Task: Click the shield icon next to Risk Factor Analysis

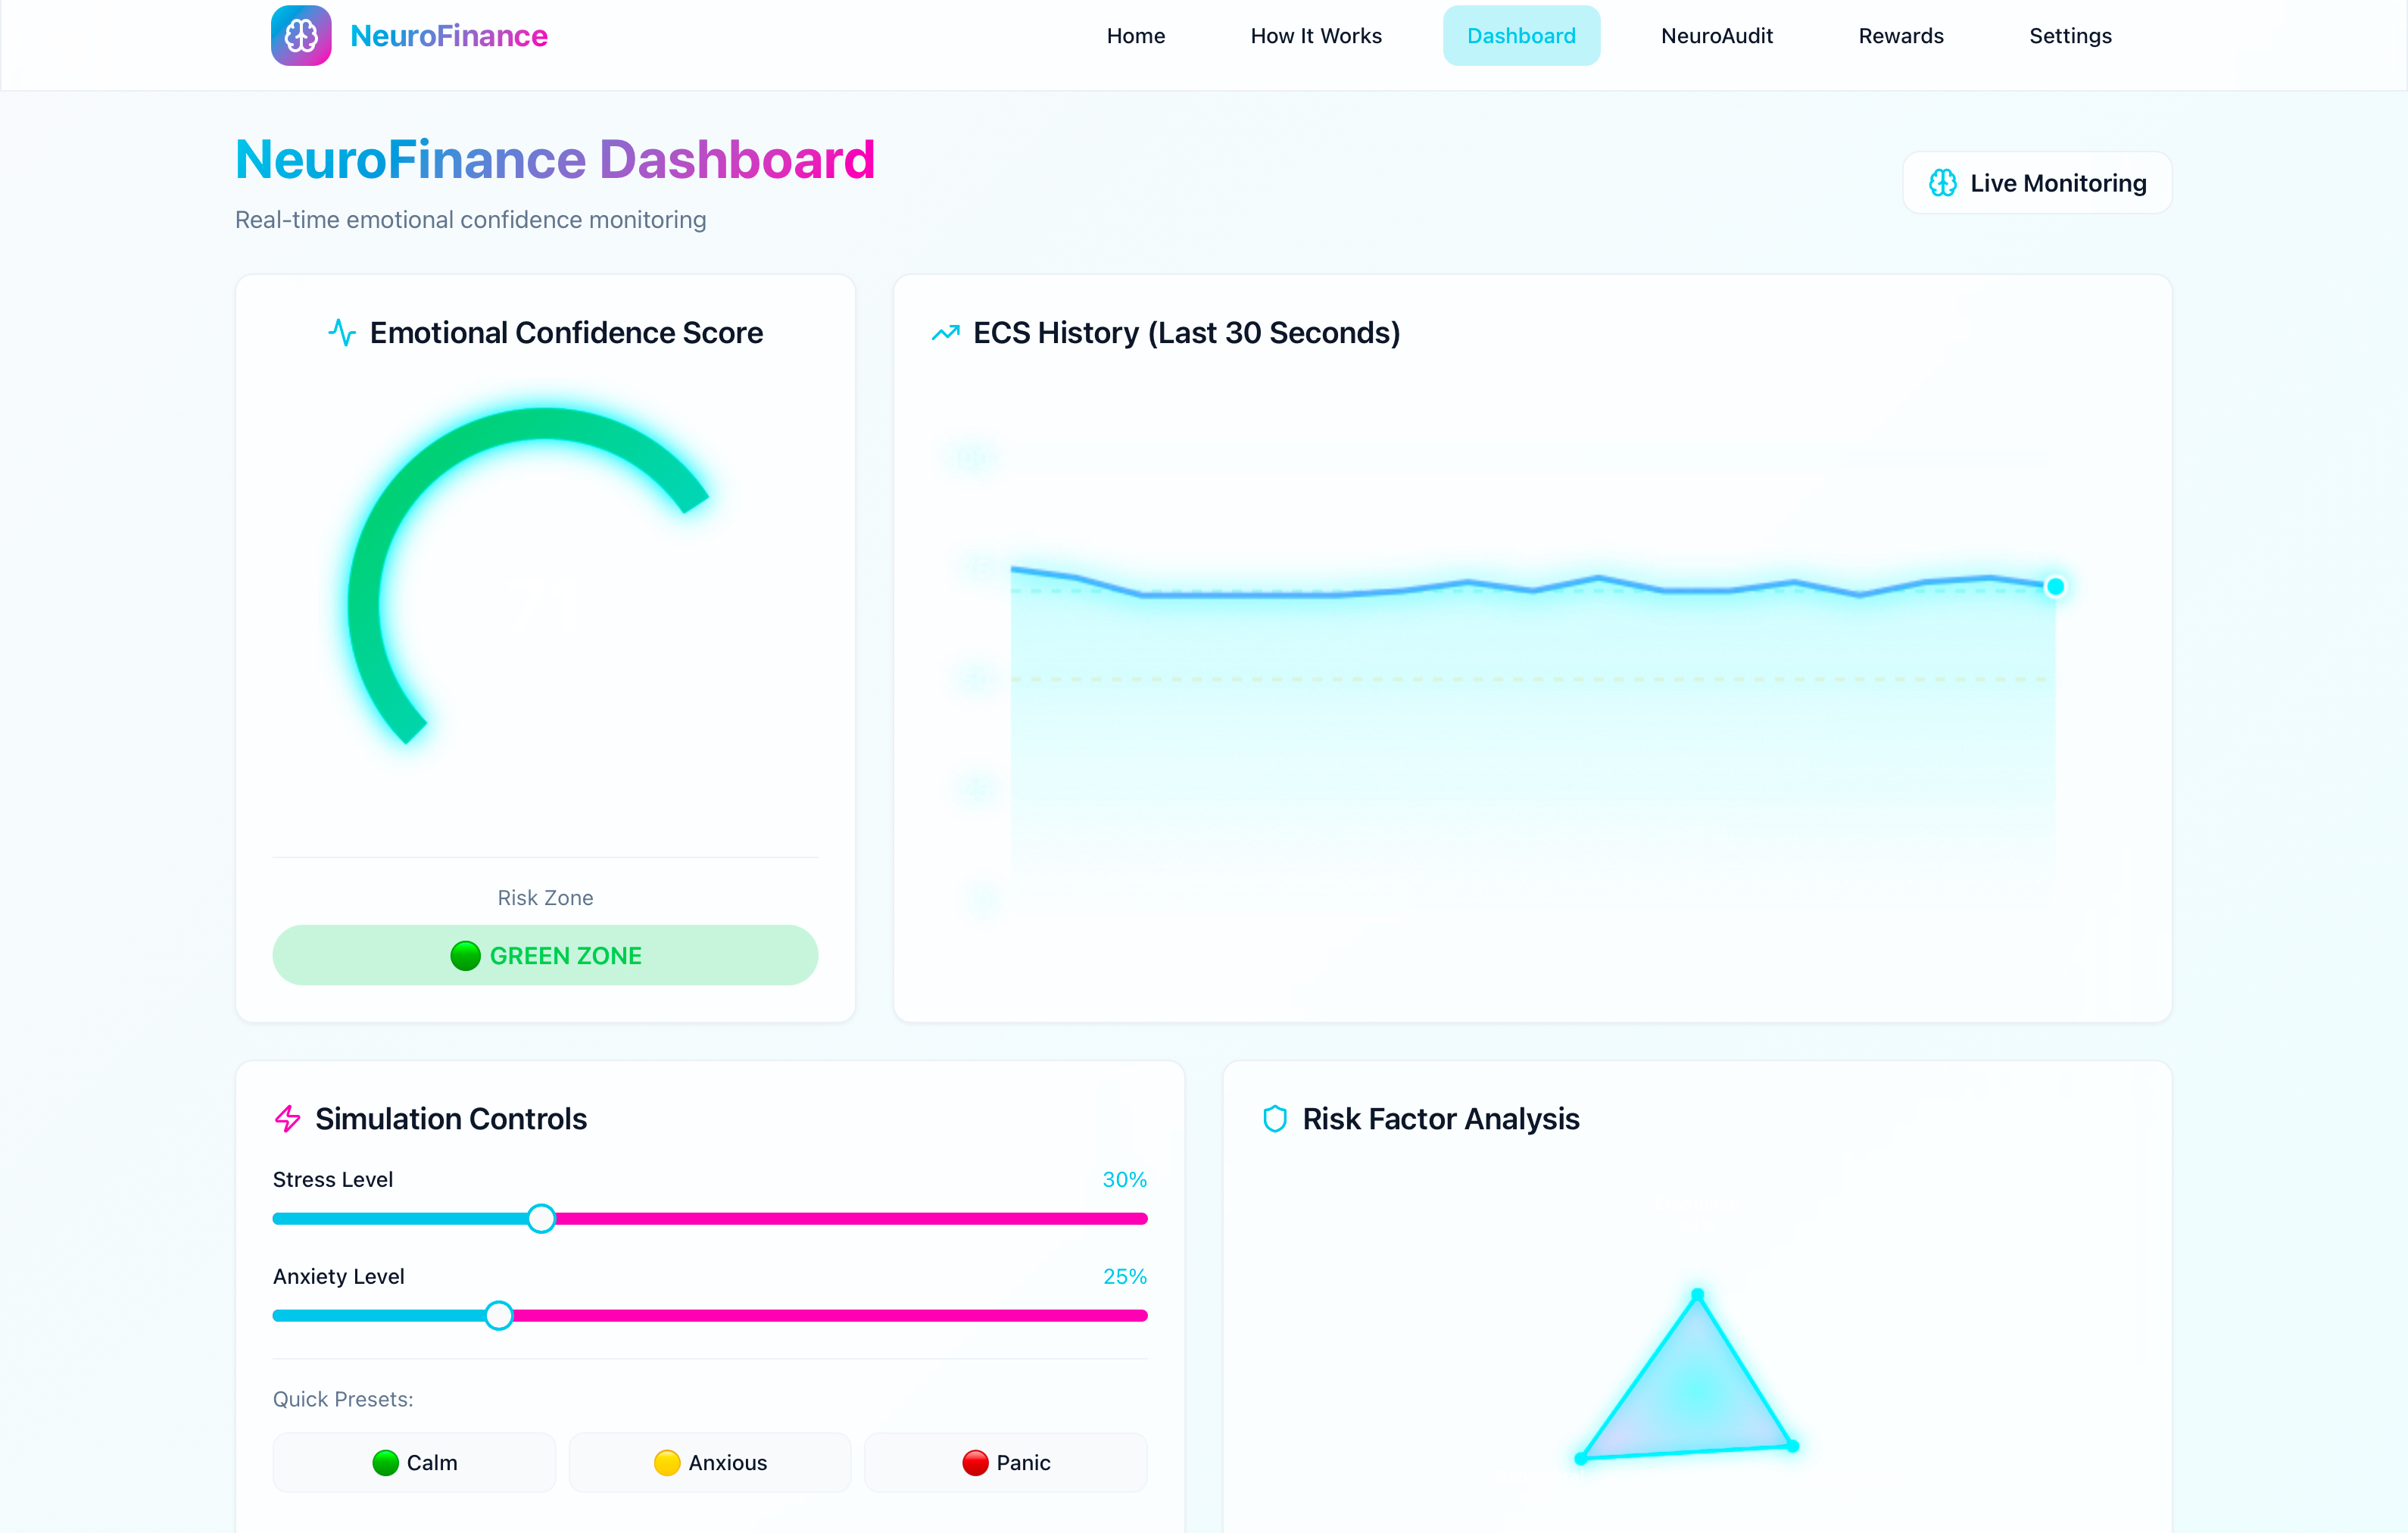Action: click(1274, 1118)
